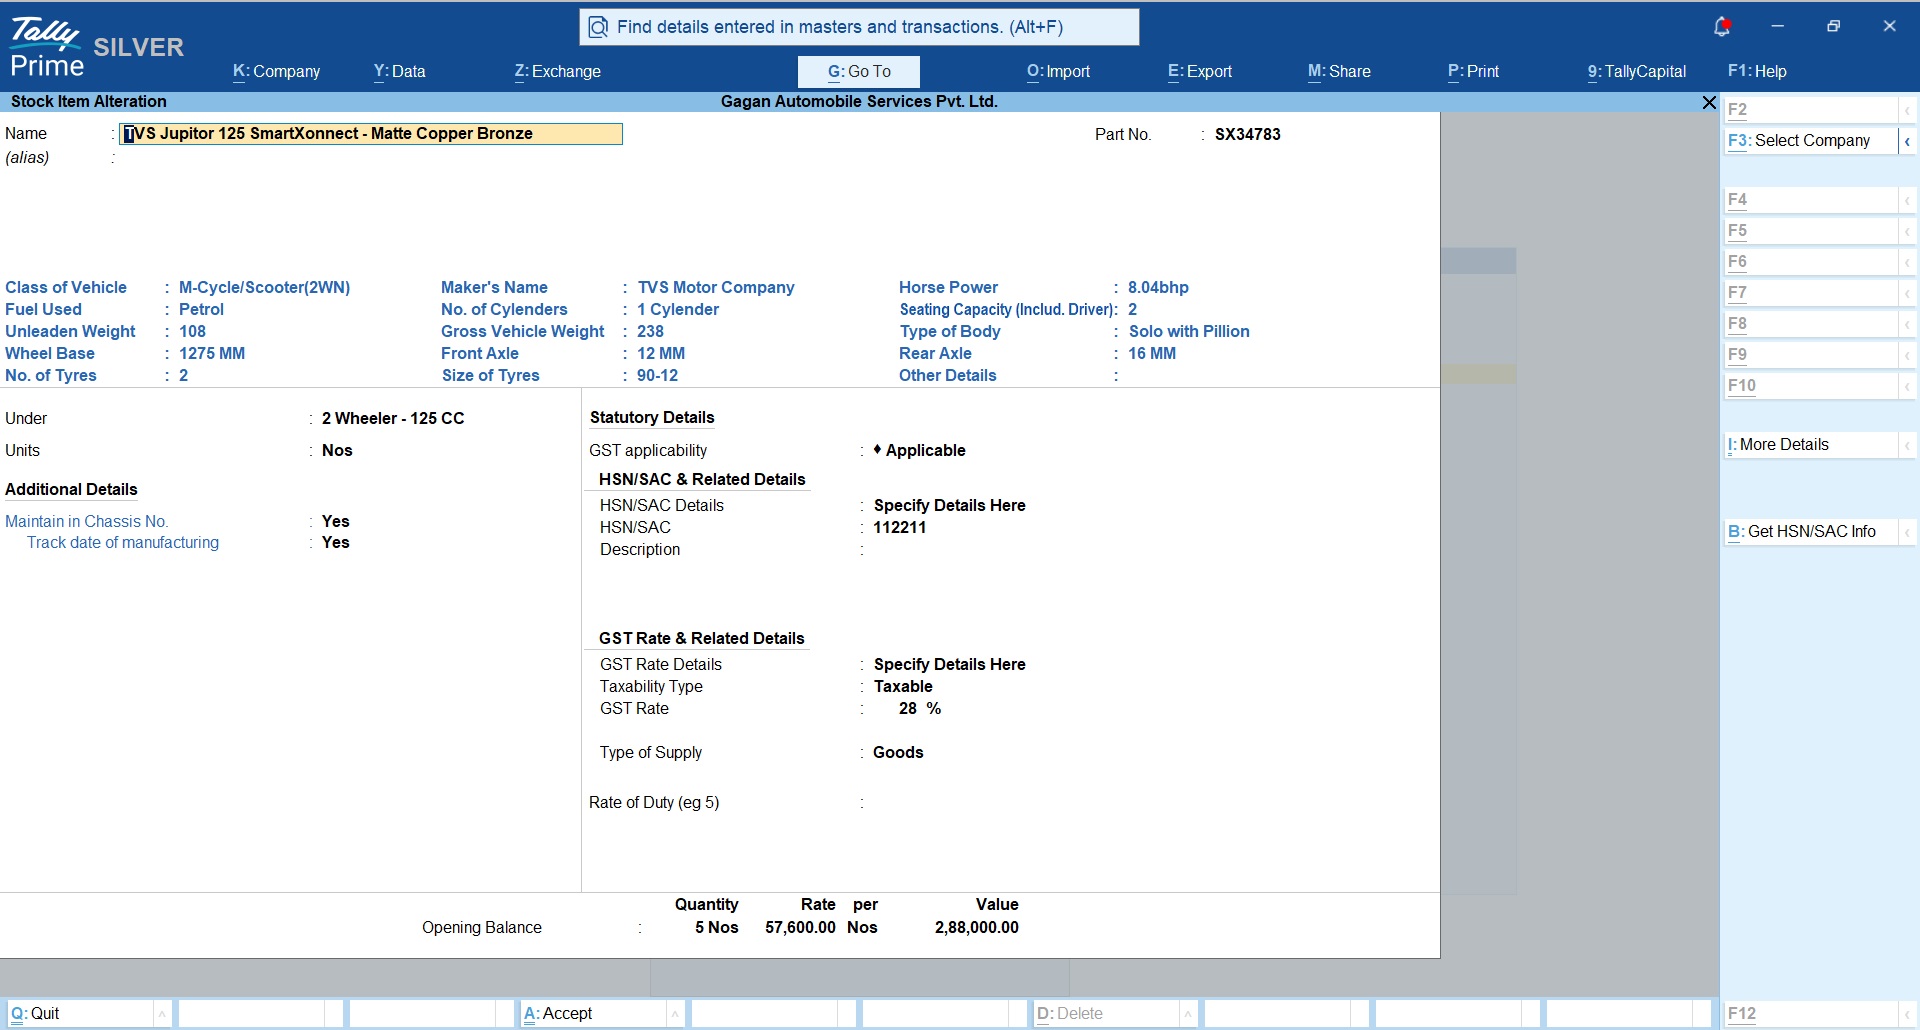The width and height of the screenshot is (1920, 1030).
Task: Open the Z: Exchange menu
Action: point(558,71)
